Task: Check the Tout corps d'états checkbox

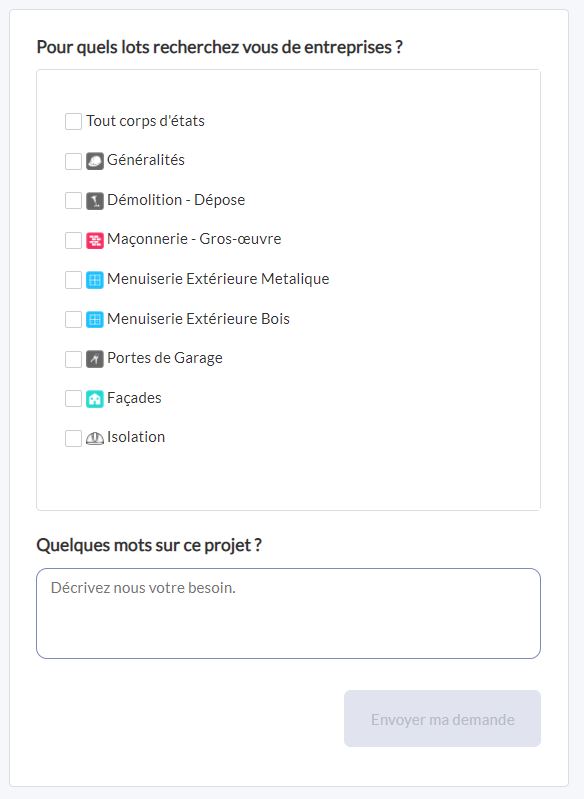Action: click(x=73, y=122)
